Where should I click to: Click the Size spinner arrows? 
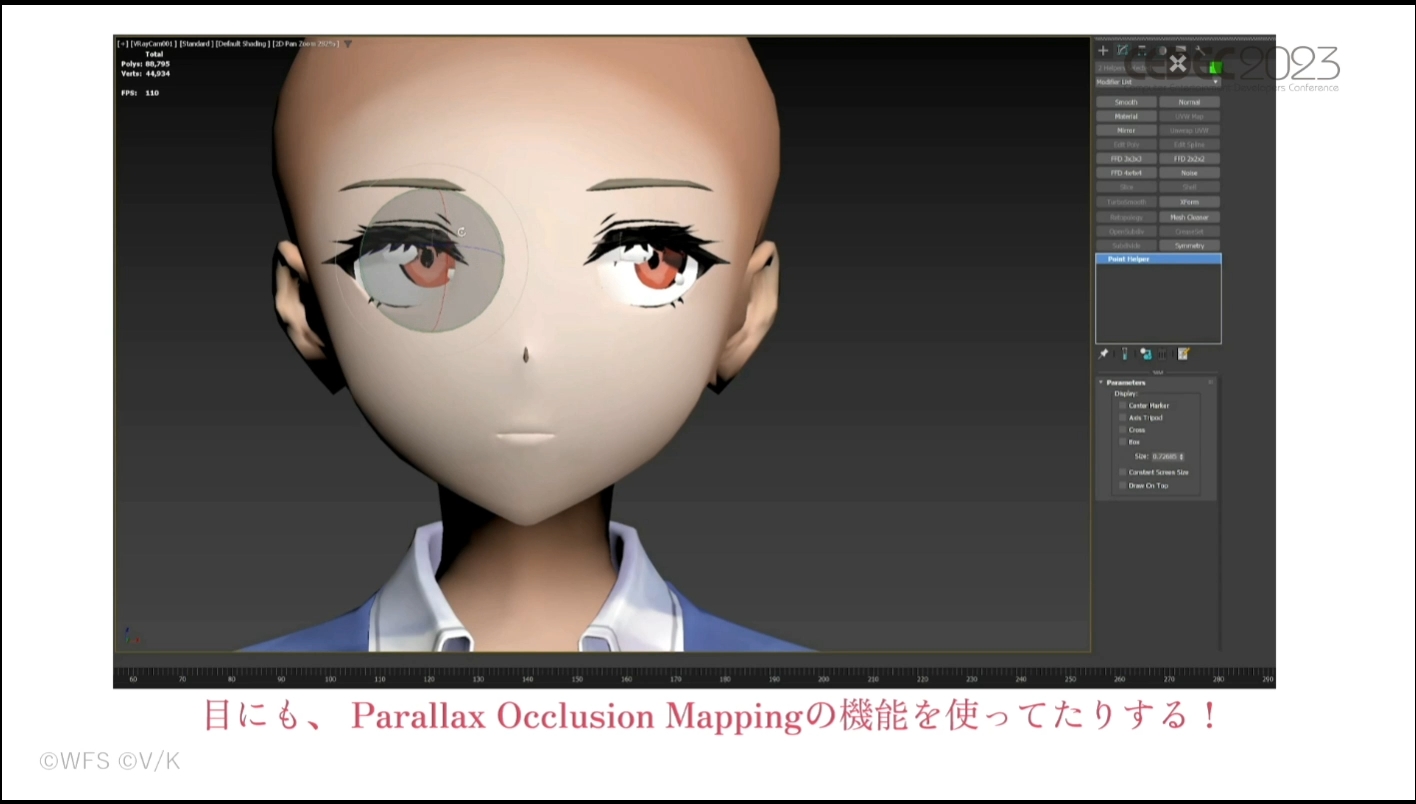click(x=1182, y=456)
